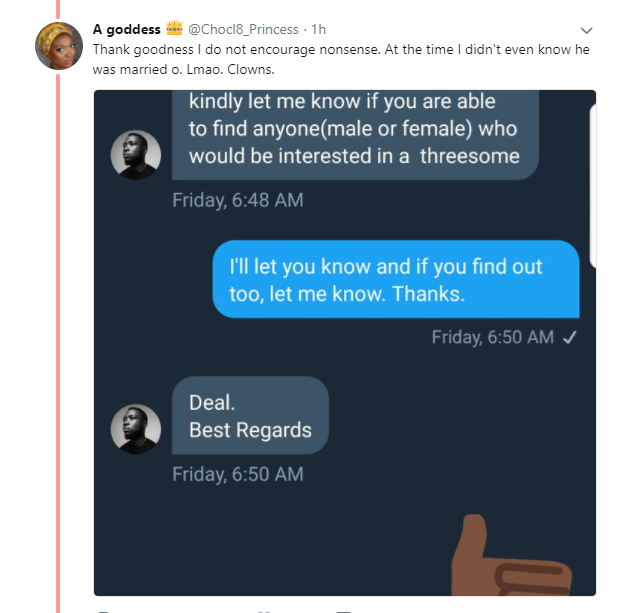This screenshot has width=631, height=613.
Task: Click the tweet author's profile avatar
Action: click(59, 46)
